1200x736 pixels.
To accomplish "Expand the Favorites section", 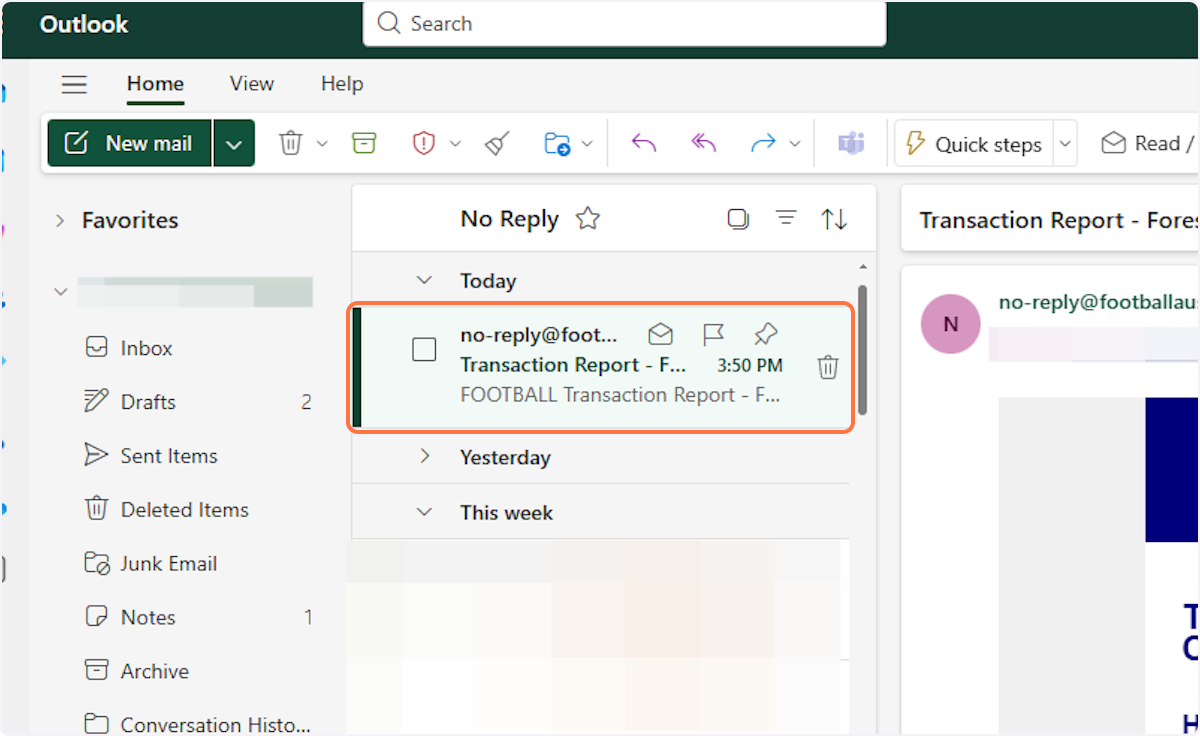I will [60, 220].
